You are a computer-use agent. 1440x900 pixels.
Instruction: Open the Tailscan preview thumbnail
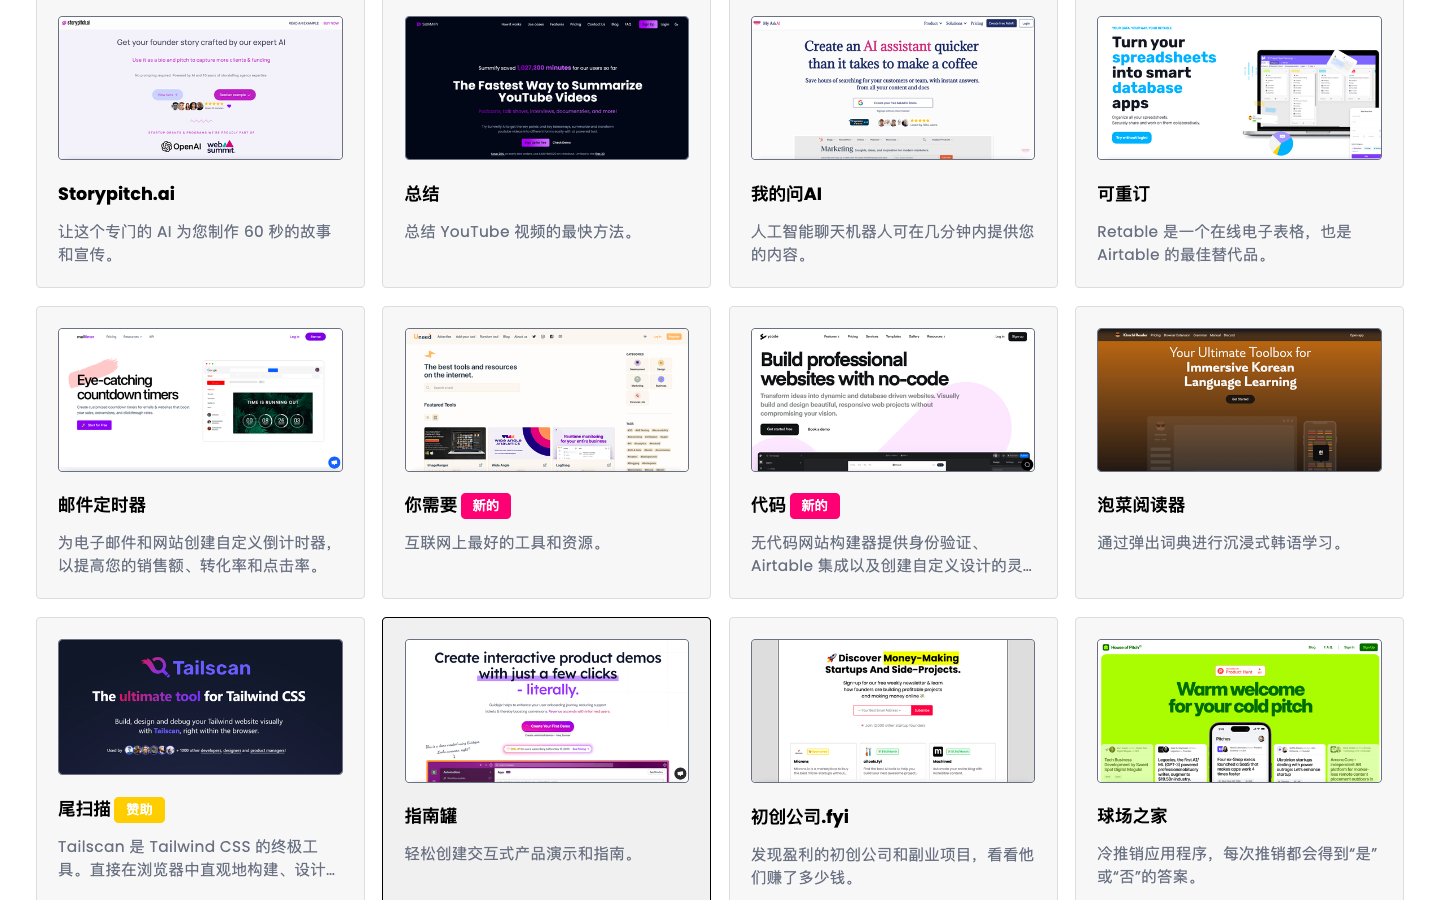click(x=200, y=707)
